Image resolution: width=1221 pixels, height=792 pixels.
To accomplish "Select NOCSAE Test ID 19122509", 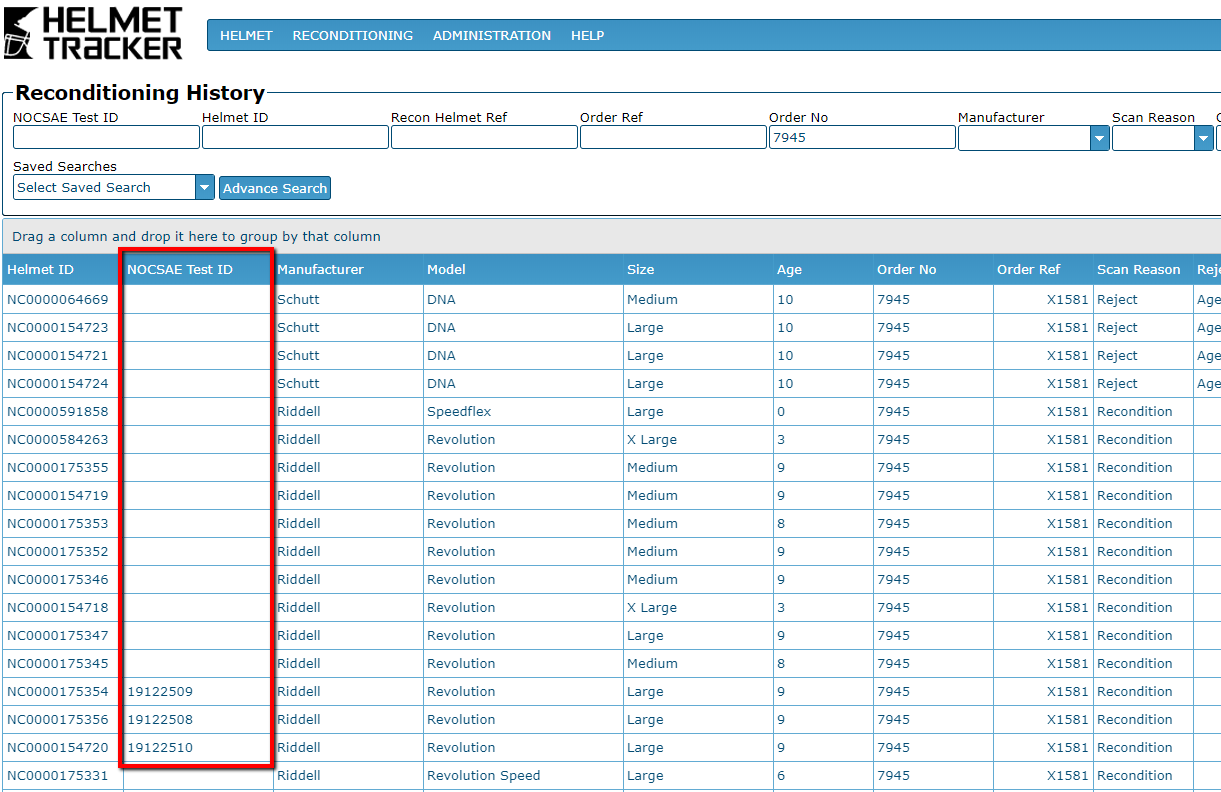I will (x=160, y=691).
